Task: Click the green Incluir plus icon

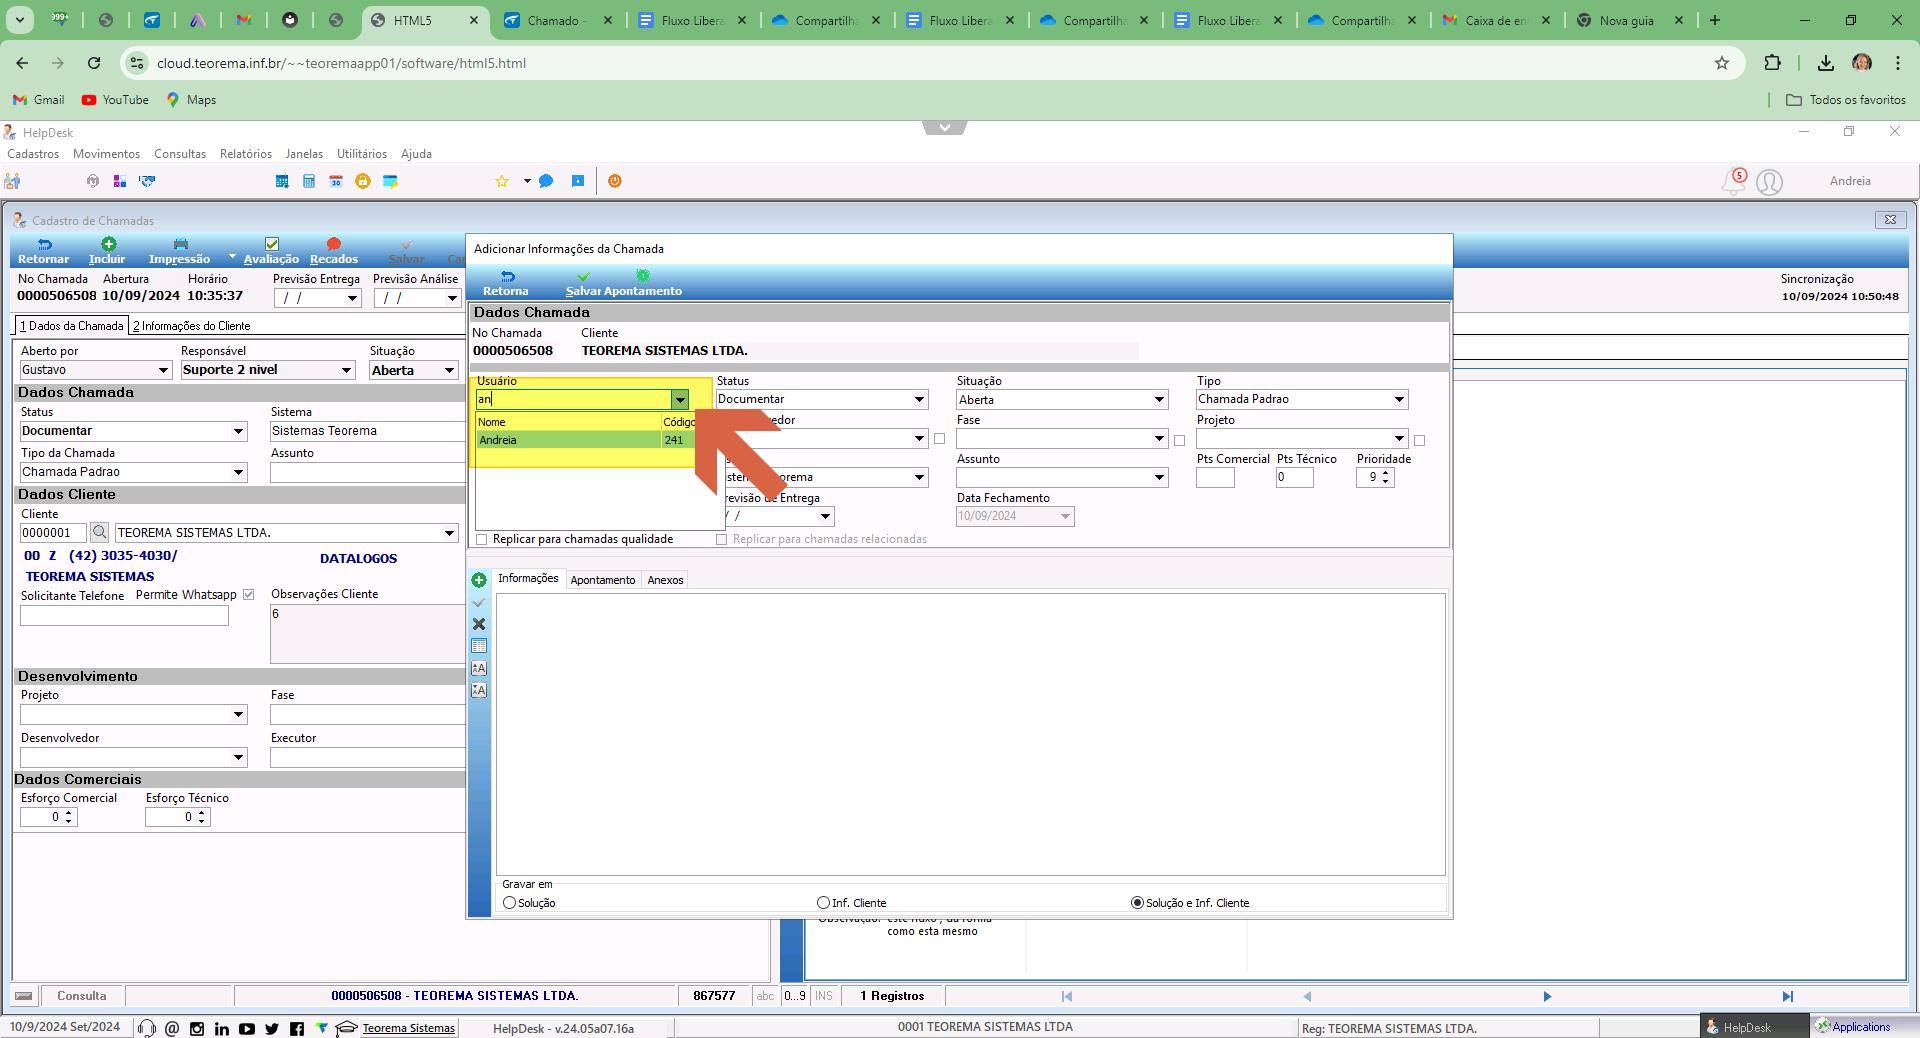Action: [108, 244]
